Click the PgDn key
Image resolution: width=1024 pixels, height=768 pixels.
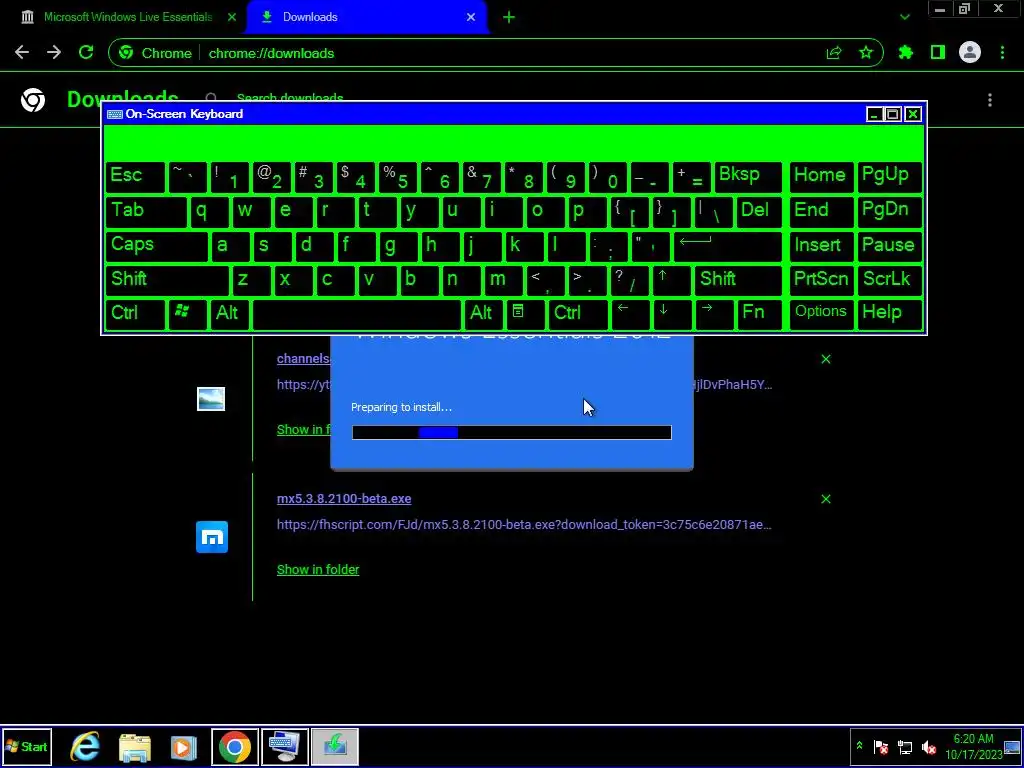pos(889,212)
